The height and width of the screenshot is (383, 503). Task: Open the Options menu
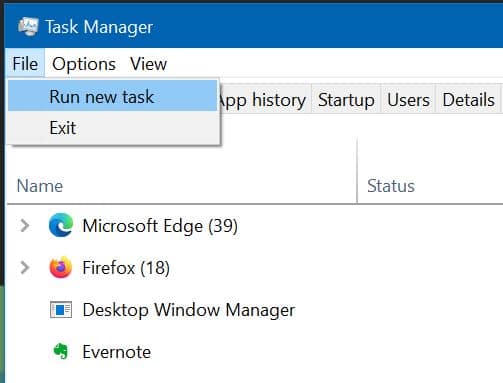tap(84, 63)
